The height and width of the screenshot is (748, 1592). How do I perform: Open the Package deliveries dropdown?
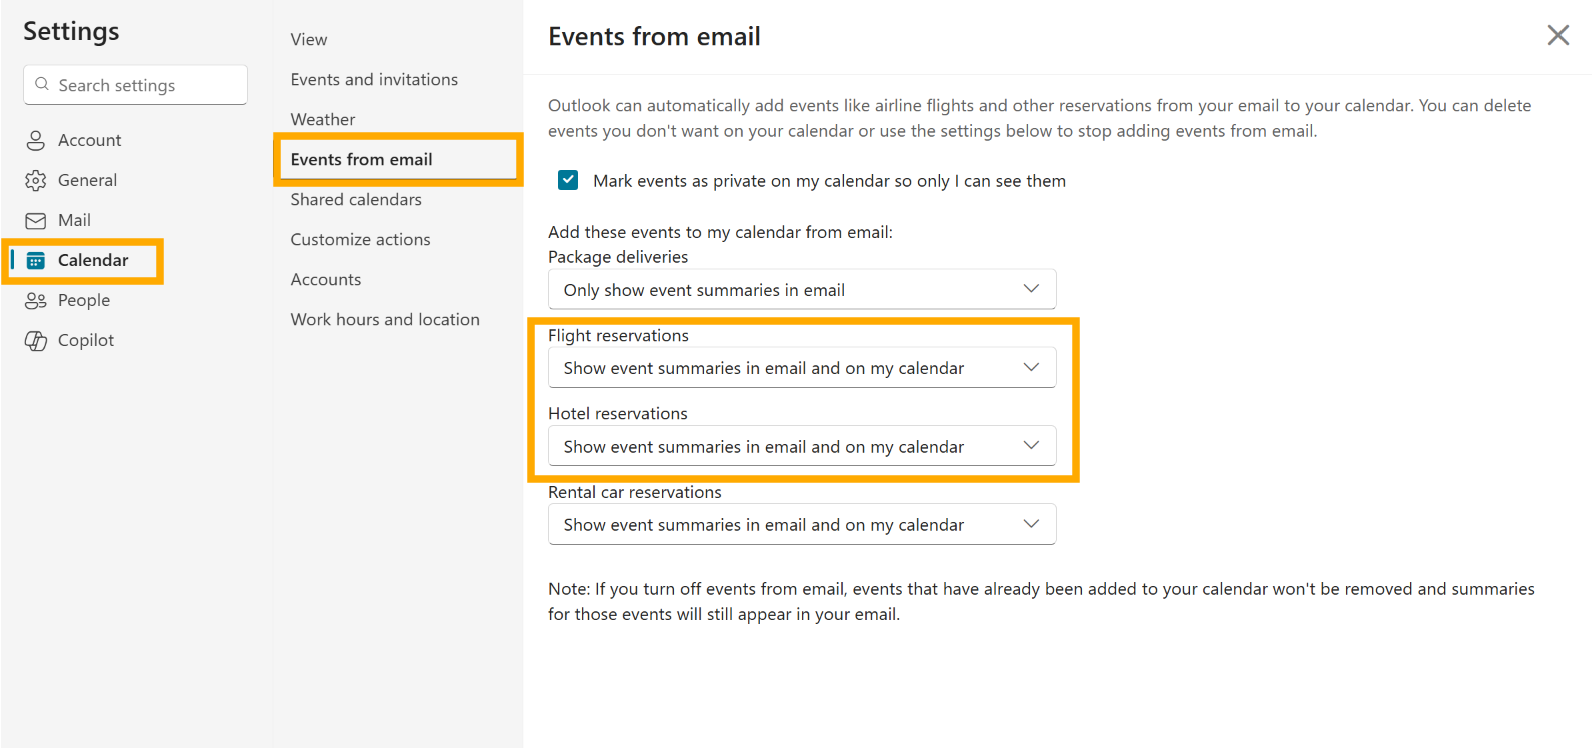pyautogui.click(x=802, y=290)
